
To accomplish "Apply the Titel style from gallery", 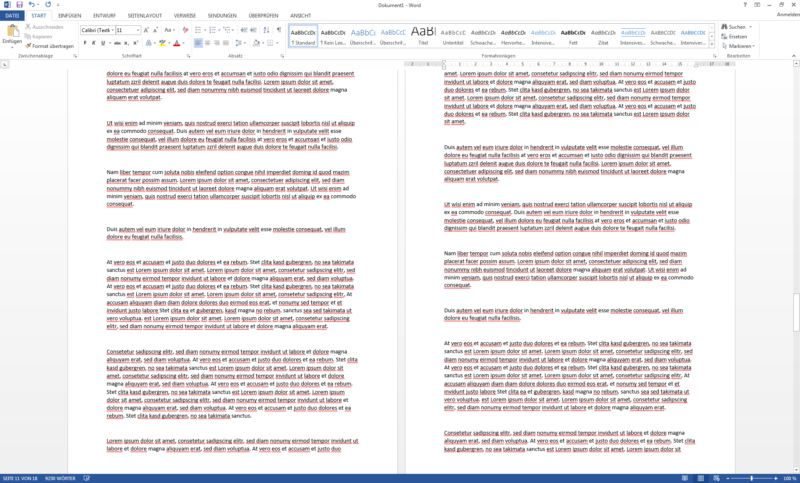I will pos(423,35).
